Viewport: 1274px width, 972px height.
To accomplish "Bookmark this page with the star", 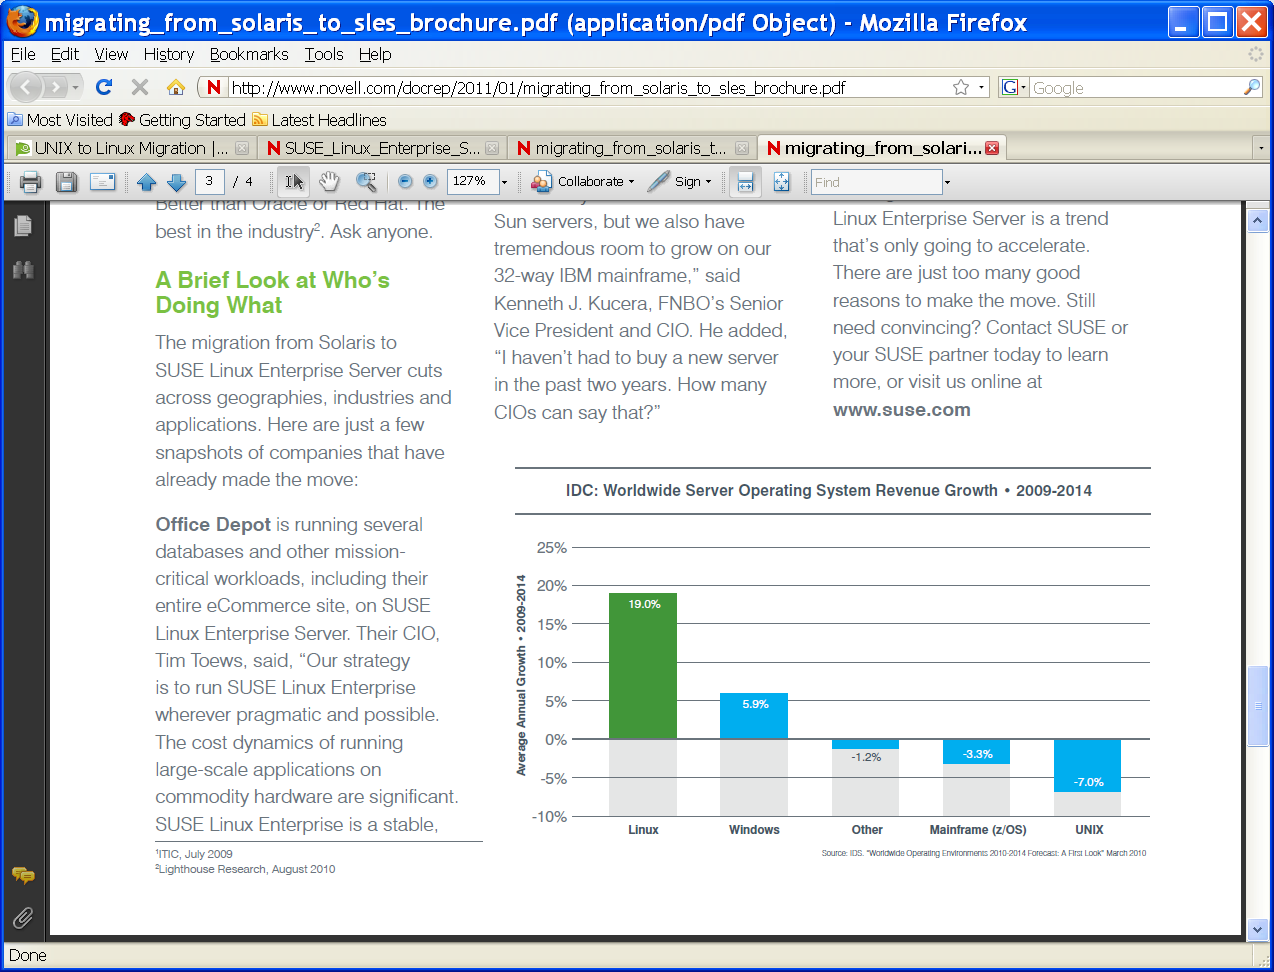I will [961, 87].
